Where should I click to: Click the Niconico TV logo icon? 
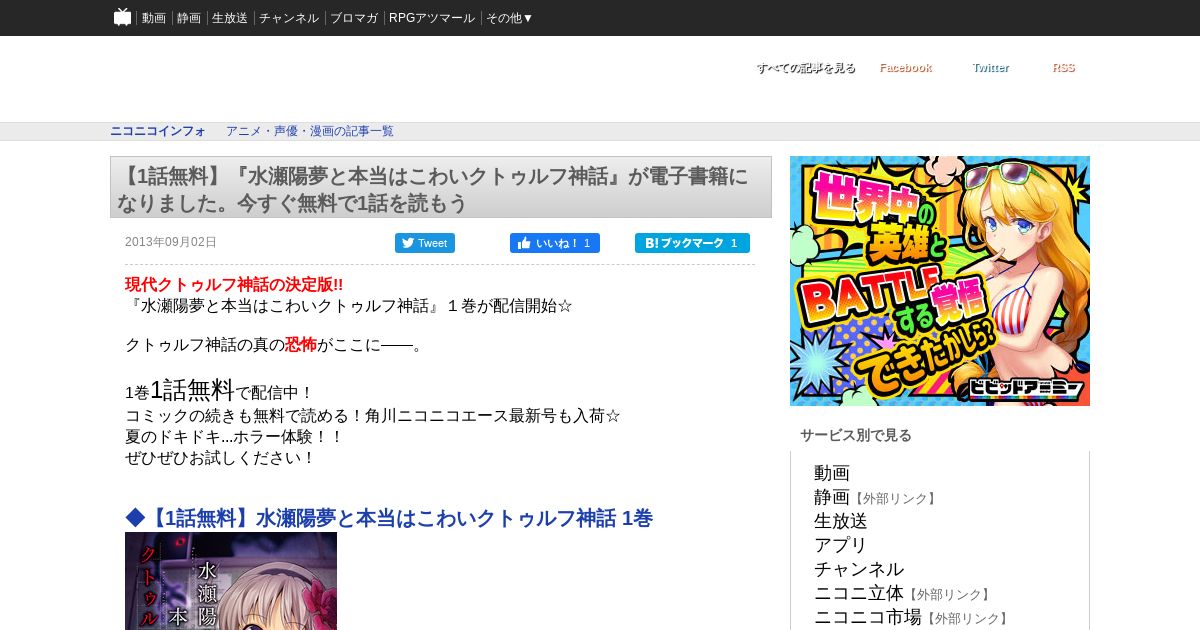(123, 17)
